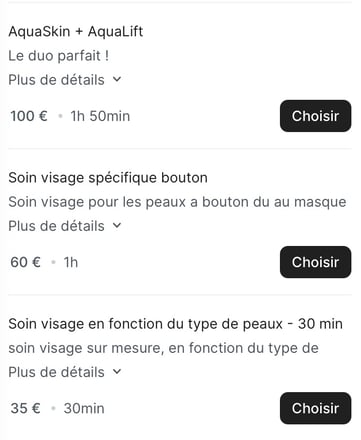Click the soin visage sur mesure description
Image resolution: width=361 pixels, height=440 pixels.
pyautogui.click(x=163, y=348)
